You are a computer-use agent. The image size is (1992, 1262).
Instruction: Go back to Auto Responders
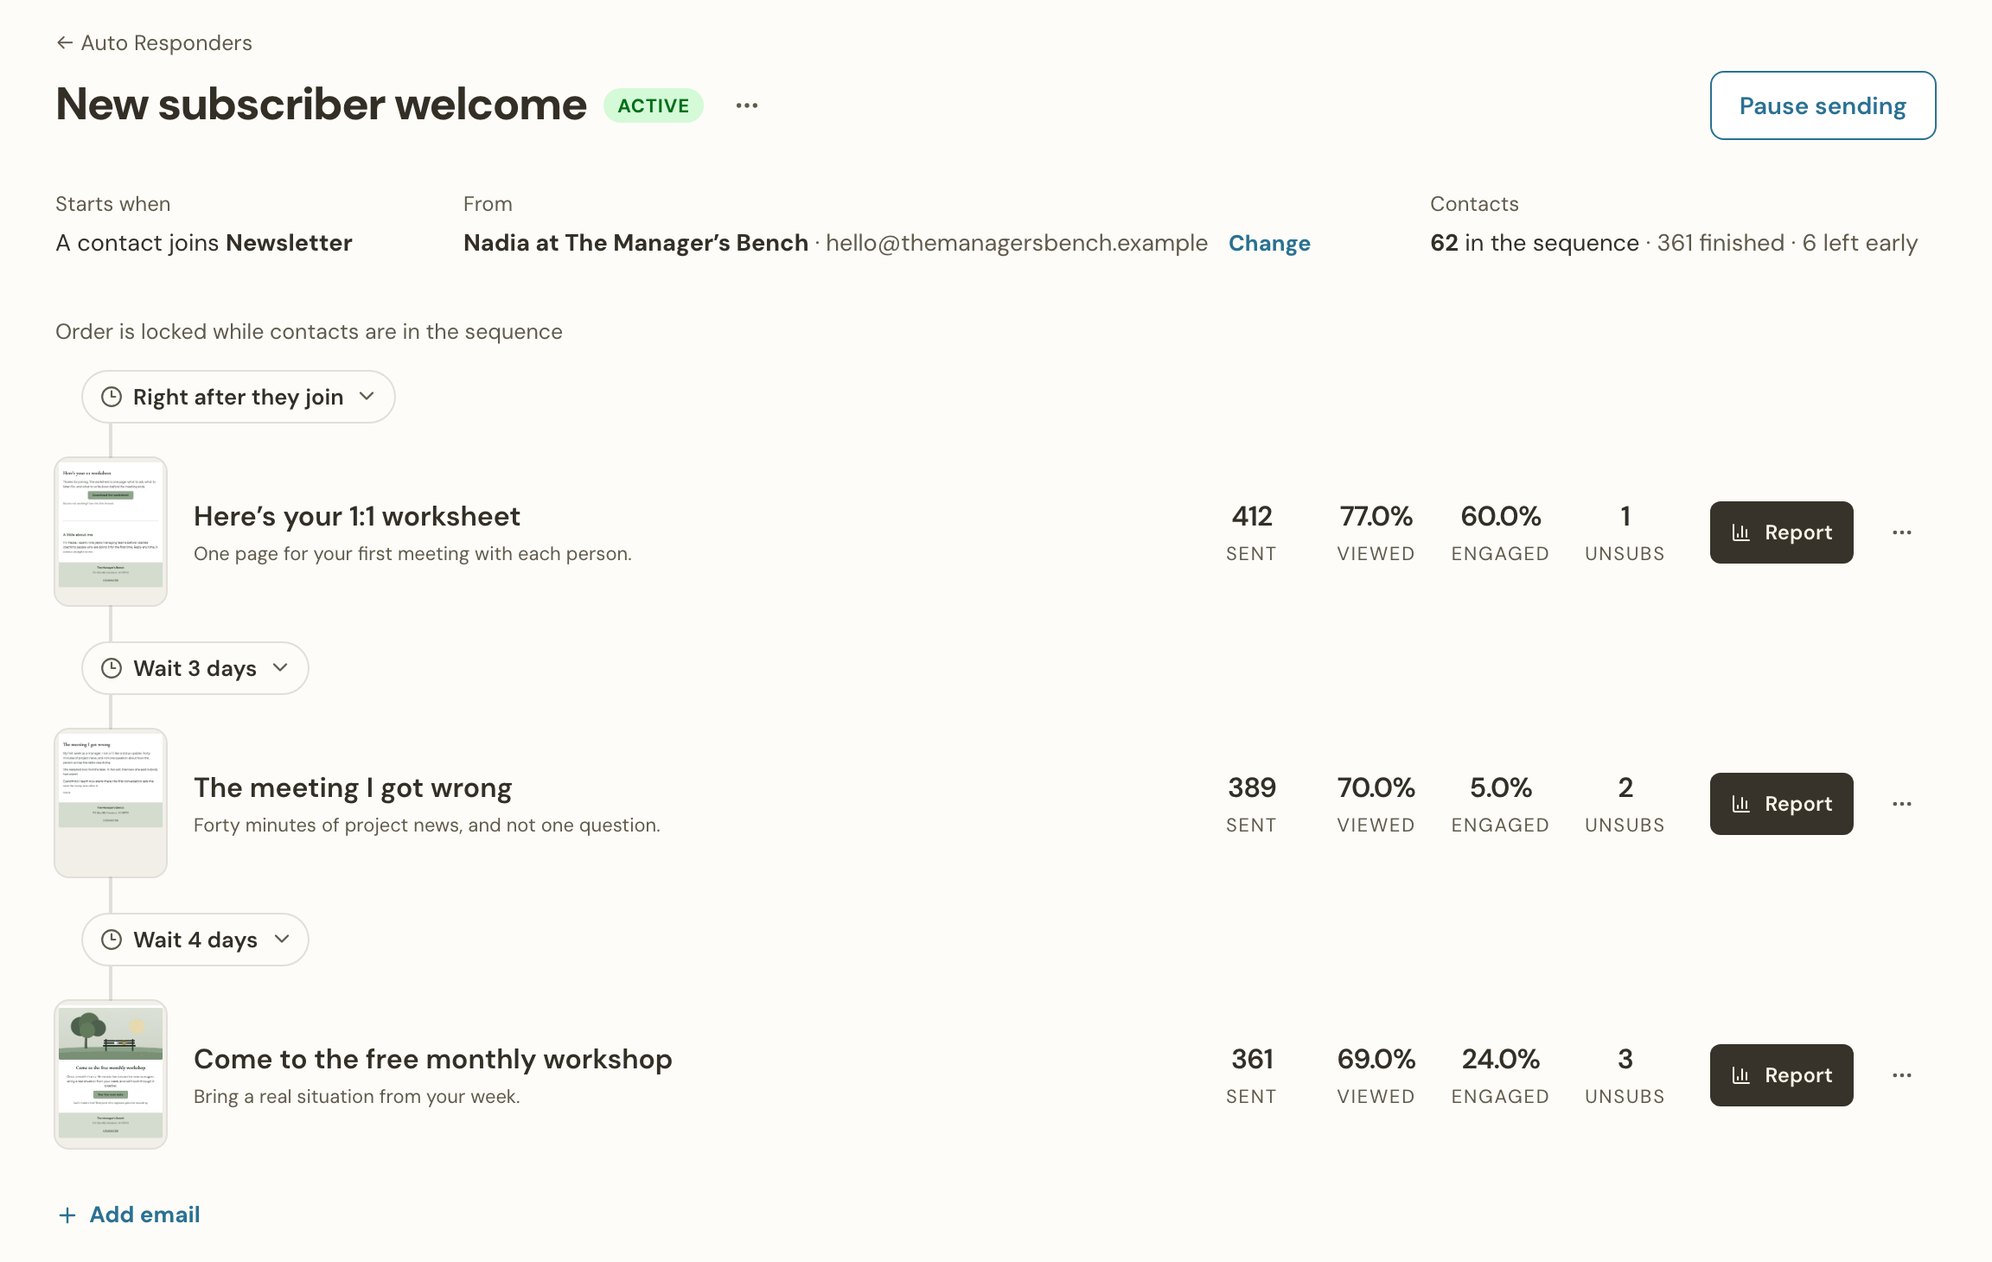point(154,43)
